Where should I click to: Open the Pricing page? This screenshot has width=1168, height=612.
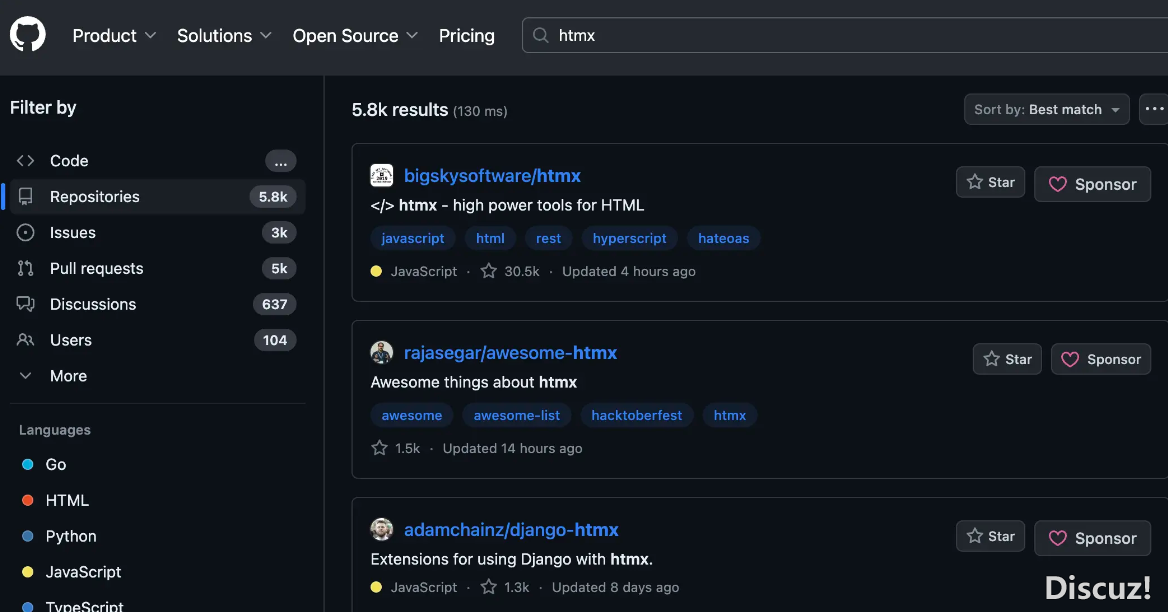[466, 36]
